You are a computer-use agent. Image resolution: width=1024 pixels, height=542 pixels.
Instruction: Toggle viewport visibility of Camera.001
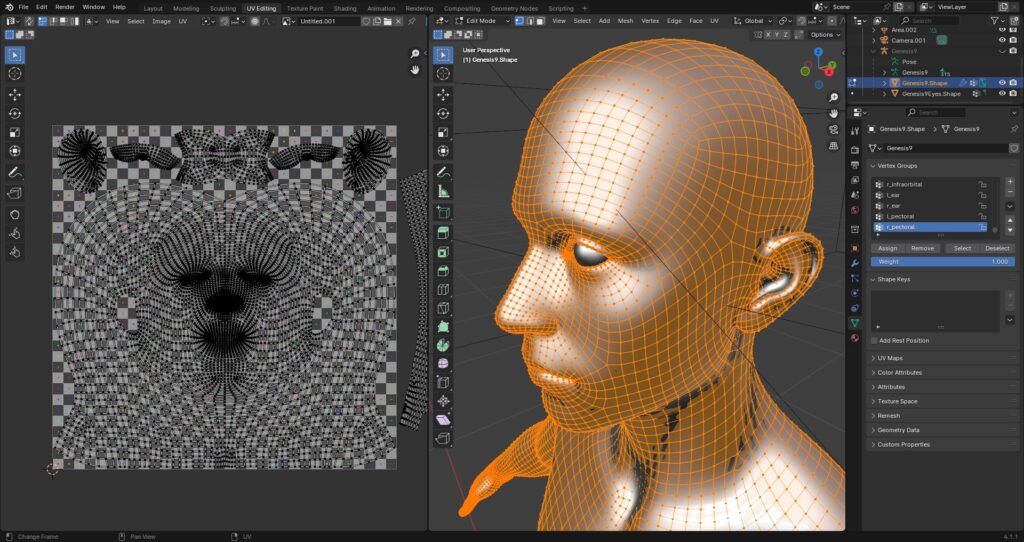pos(1002,40)
